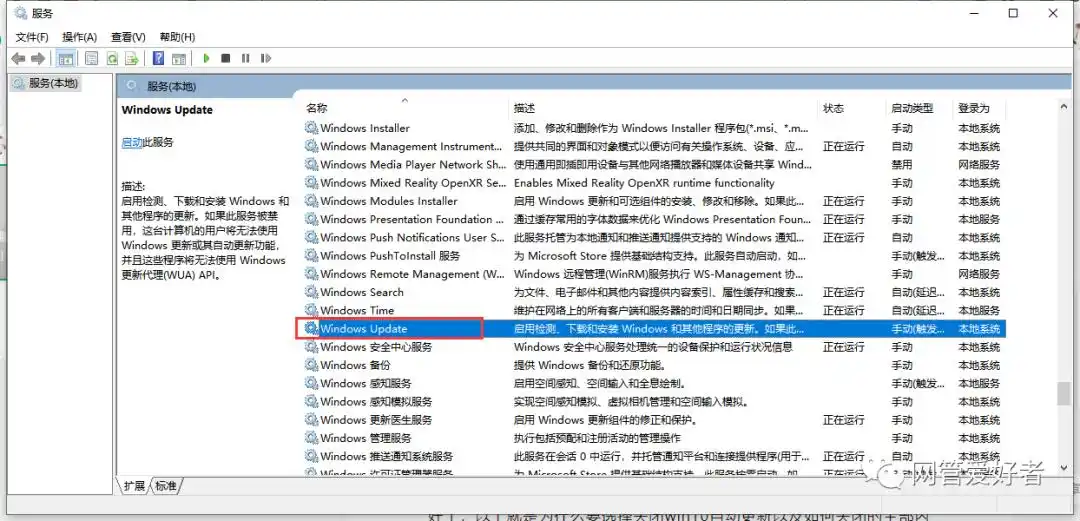Image resolution: width=1080 pixels, height=521 pixels.
Task: Select the Windows 感知服务 row
Action: click(x=654, y=383)
